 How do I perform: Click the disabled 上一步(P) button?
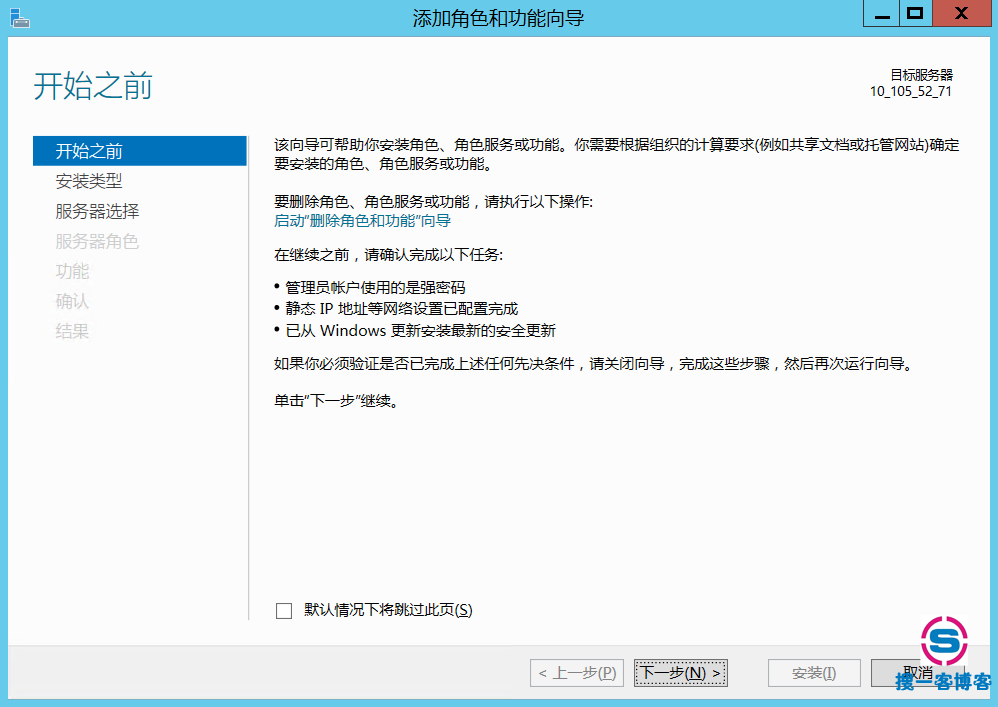click(x=577, y=673)
